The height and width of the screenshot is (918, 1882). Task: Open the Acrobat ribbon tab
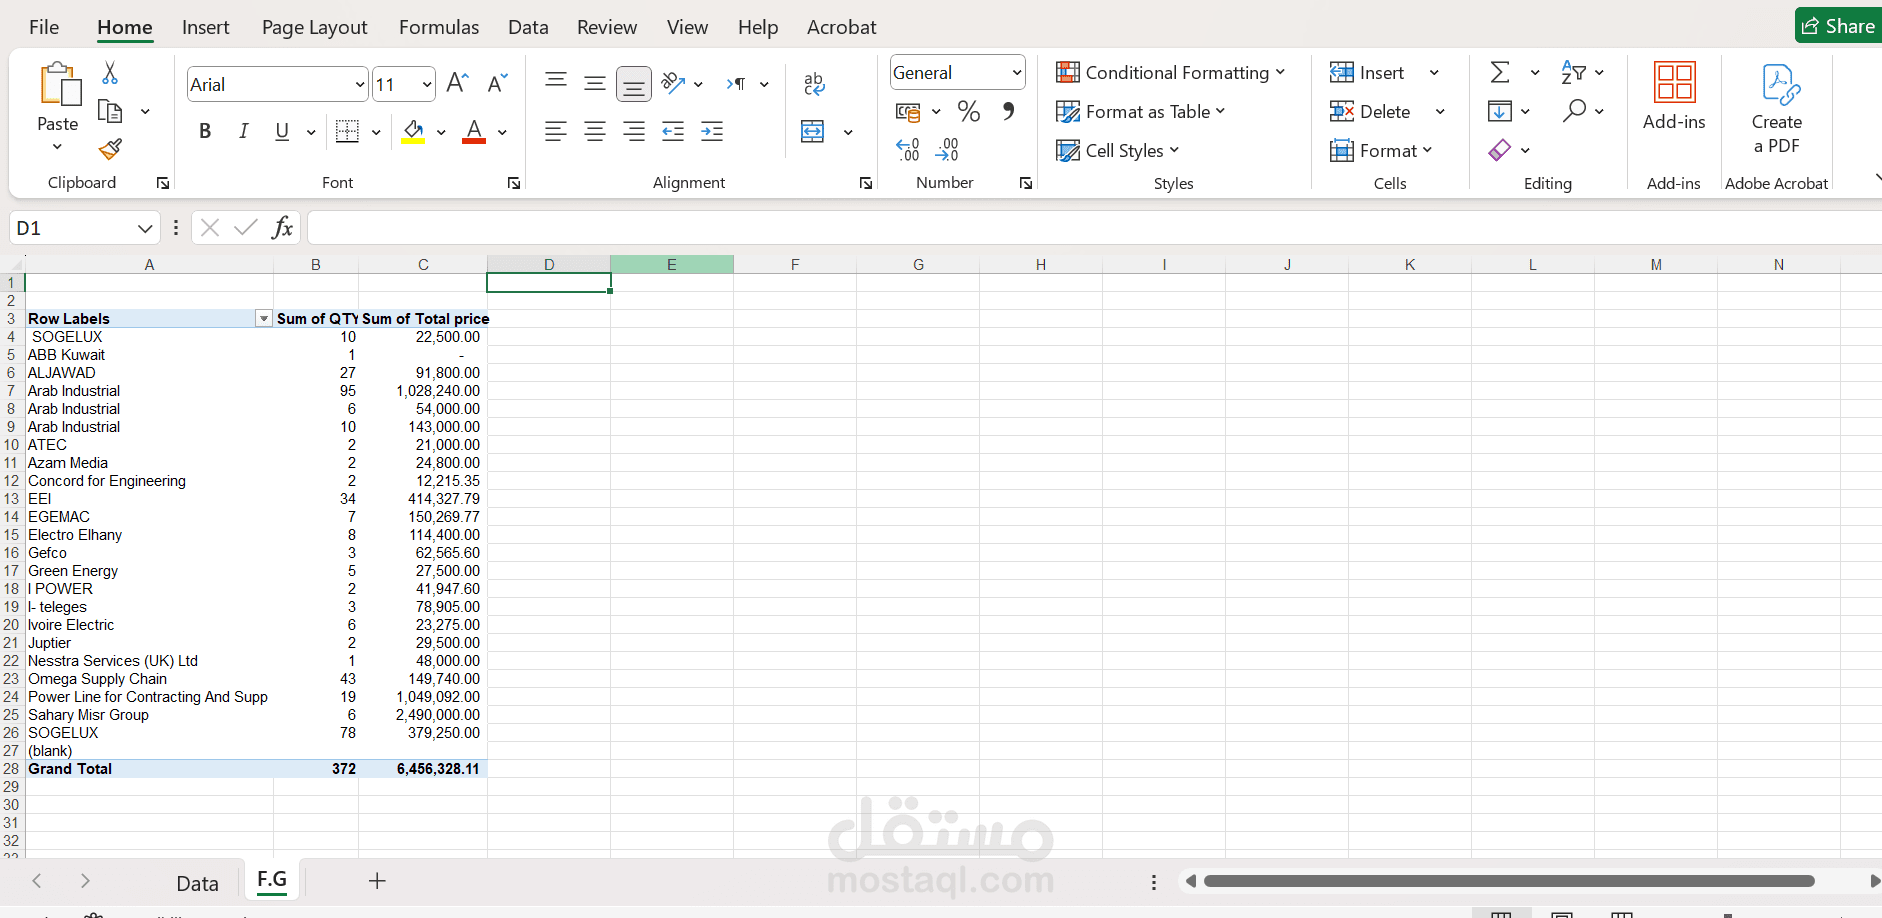click(x=842, y=27)
